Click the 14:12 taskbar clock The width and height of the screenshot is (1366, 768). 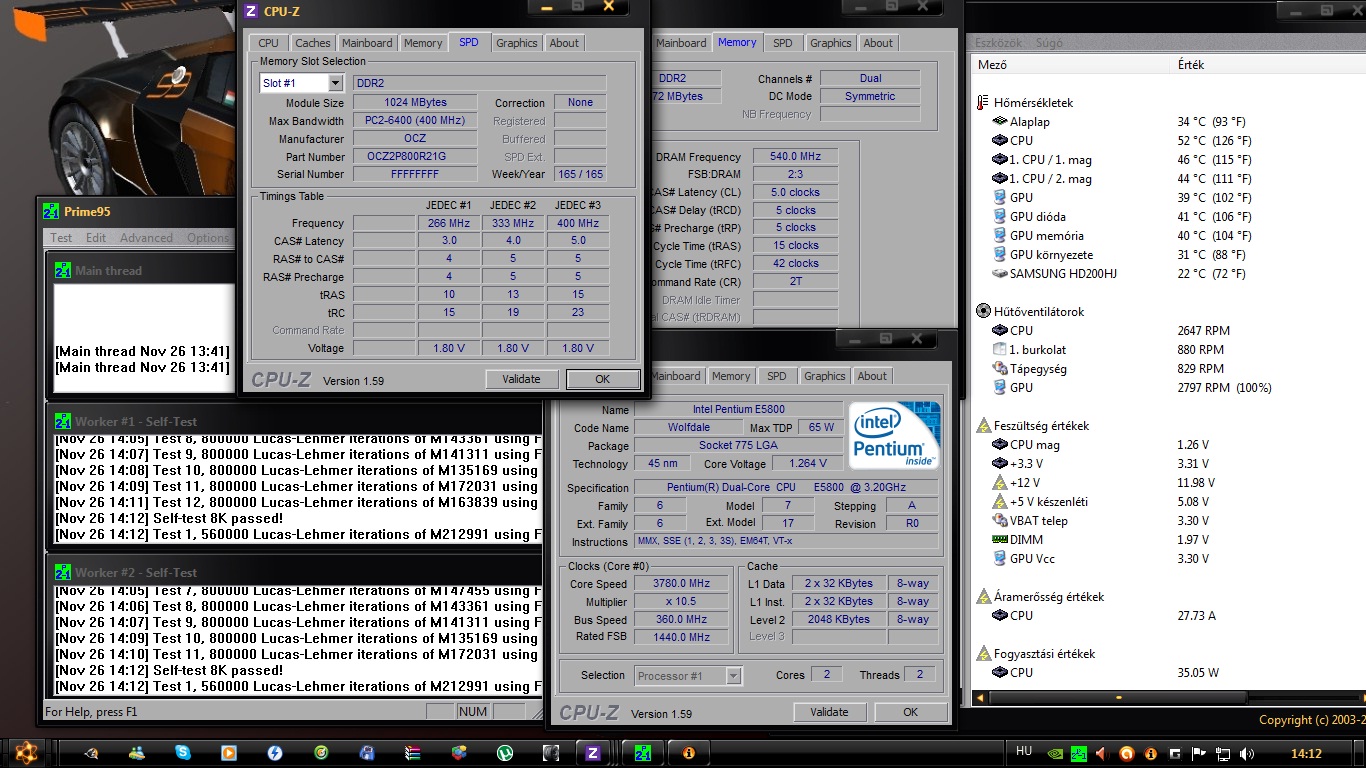pos(1306,754)
